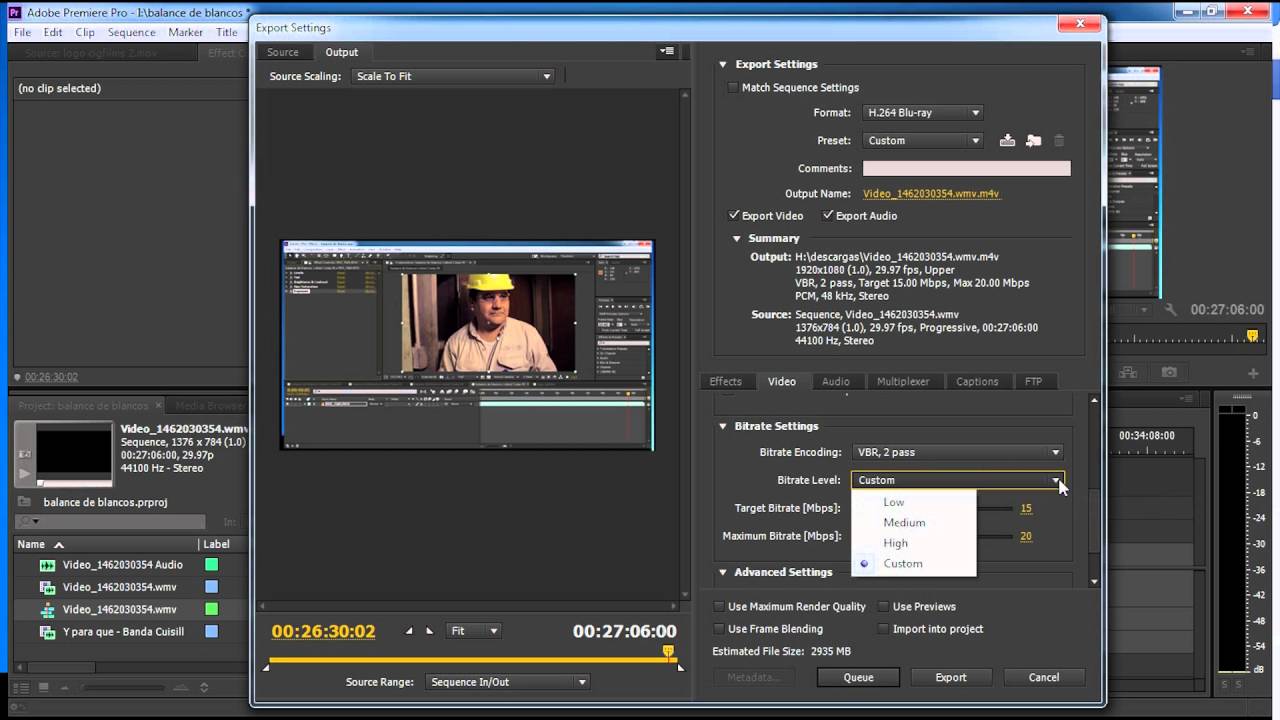Screen dimensions: 1280x720
Task: Click the Target Bitrate value 15
Action: coord(1026,509)
